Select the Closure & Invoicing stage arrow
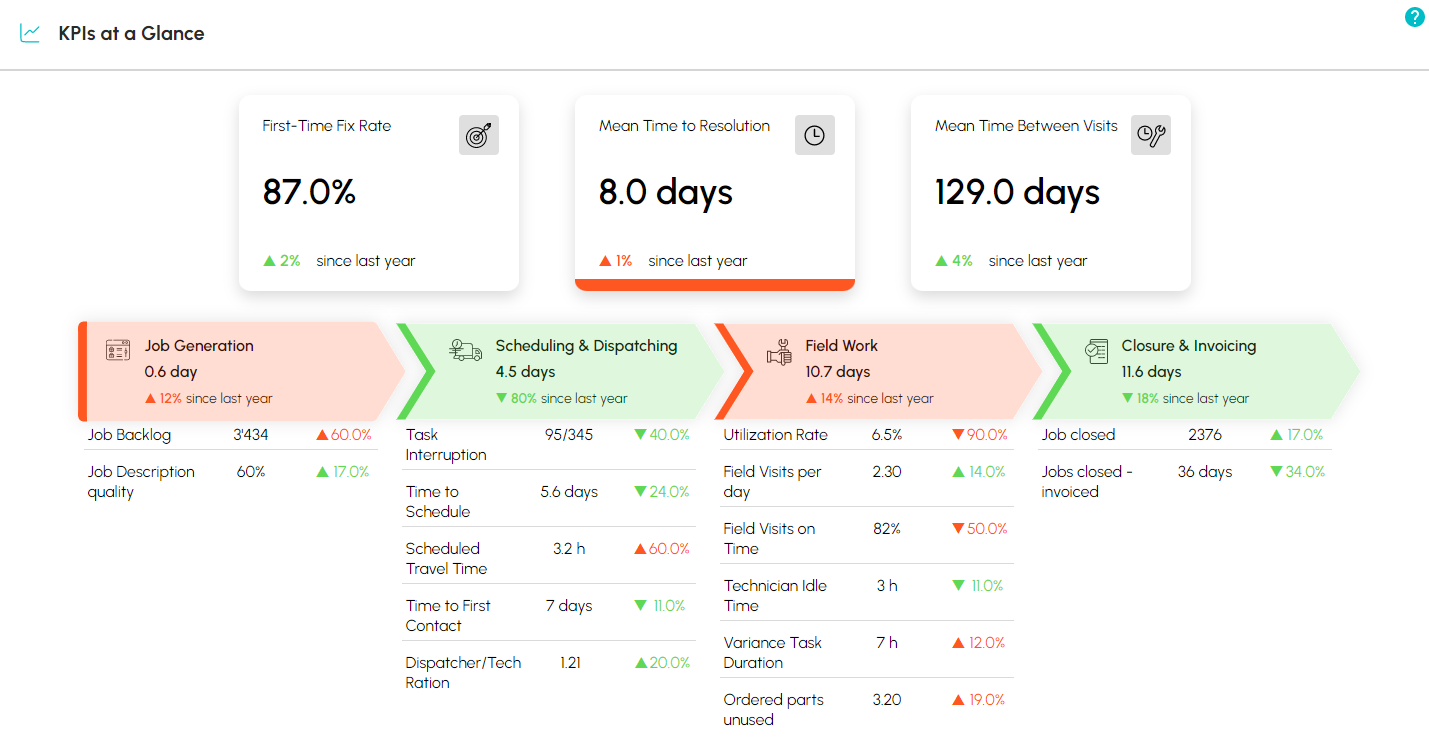 tap(1196, 371)
